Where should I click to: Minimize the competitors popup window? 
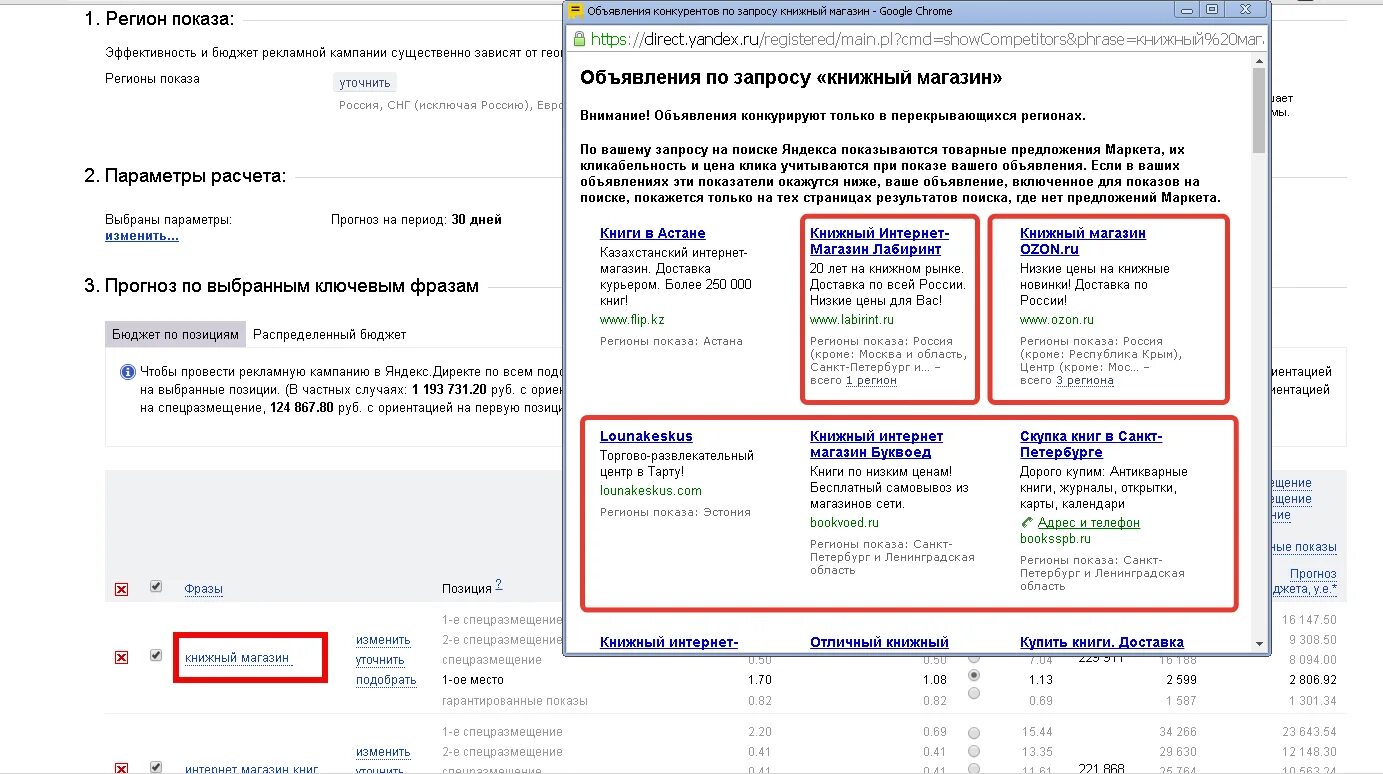pyautogui.click(x=1187, y=10)
